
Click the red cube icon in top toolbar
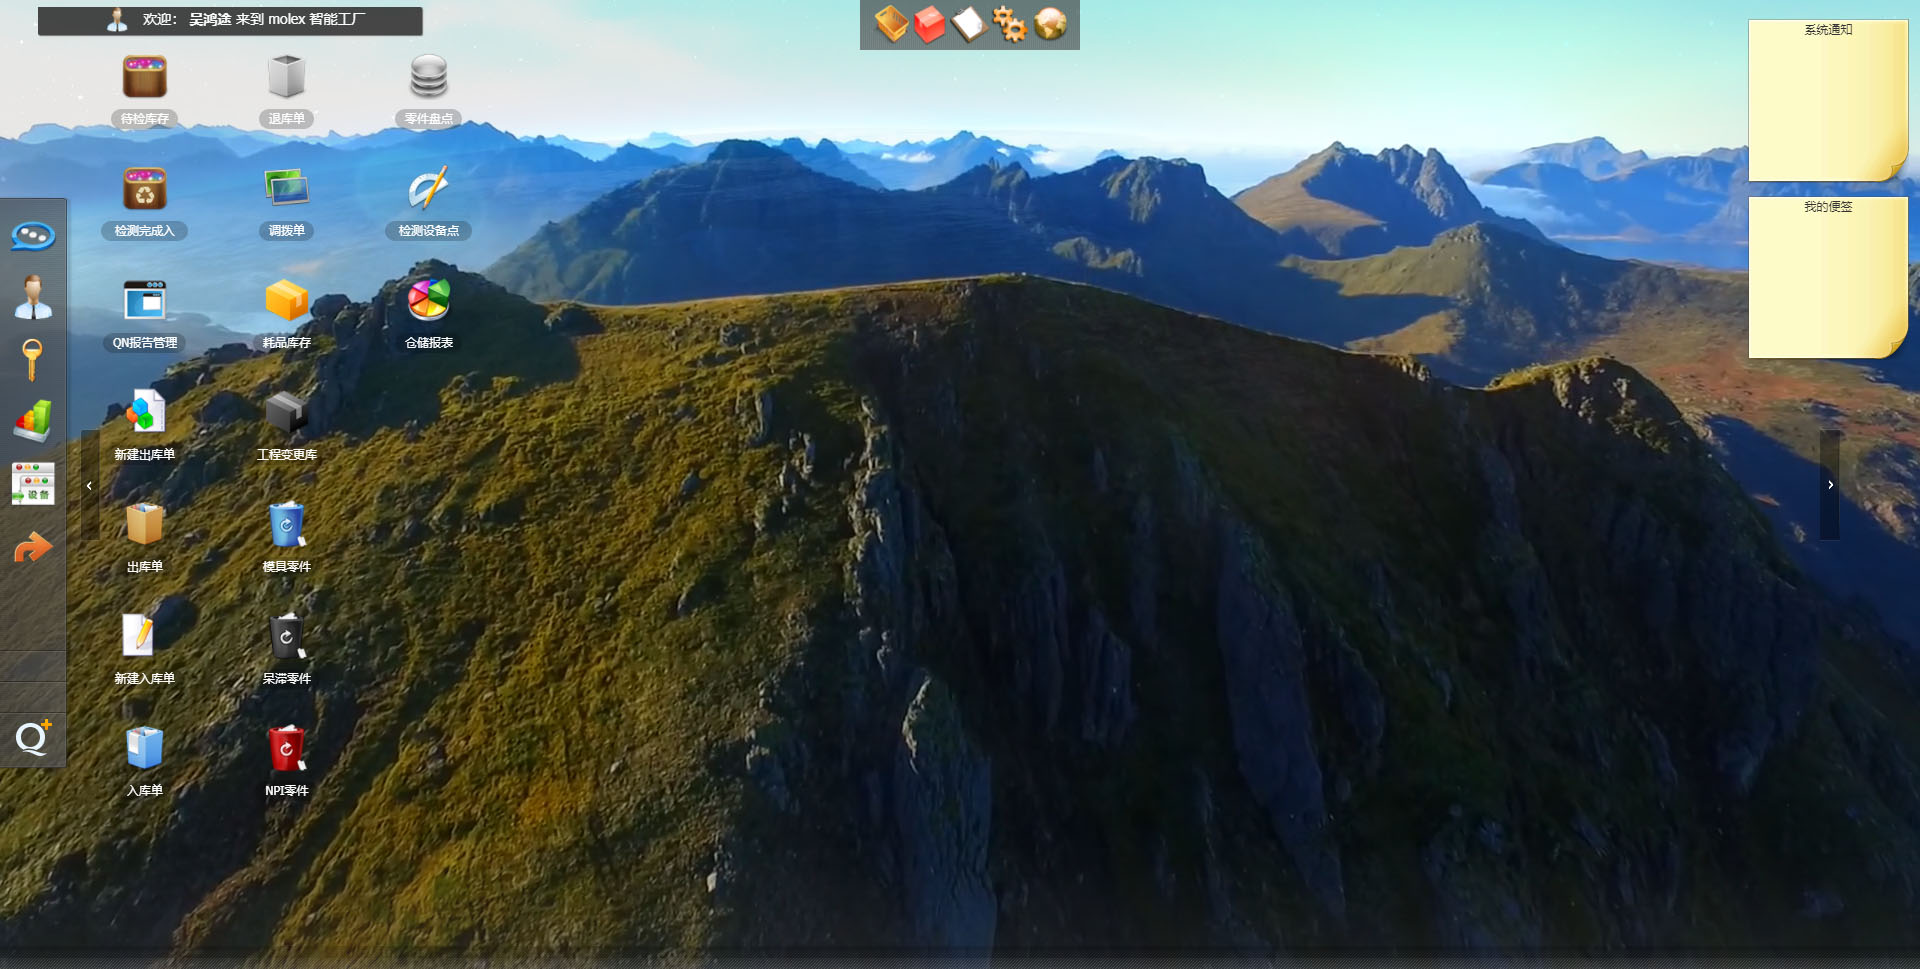pyautogui.click(x=929, y=24)
